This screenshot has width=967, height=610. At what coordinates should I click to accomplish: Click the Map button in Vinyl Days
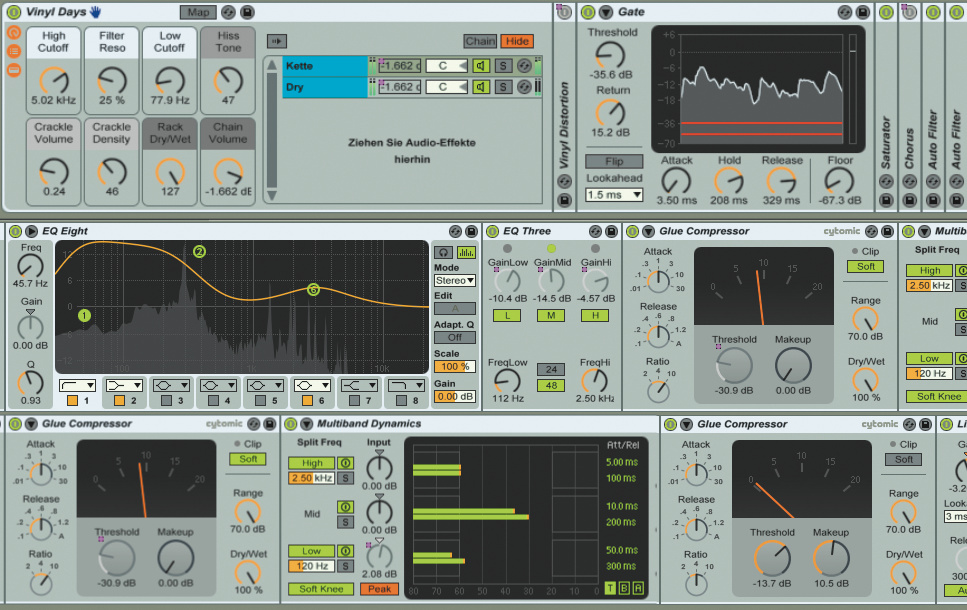click(196, 13)
